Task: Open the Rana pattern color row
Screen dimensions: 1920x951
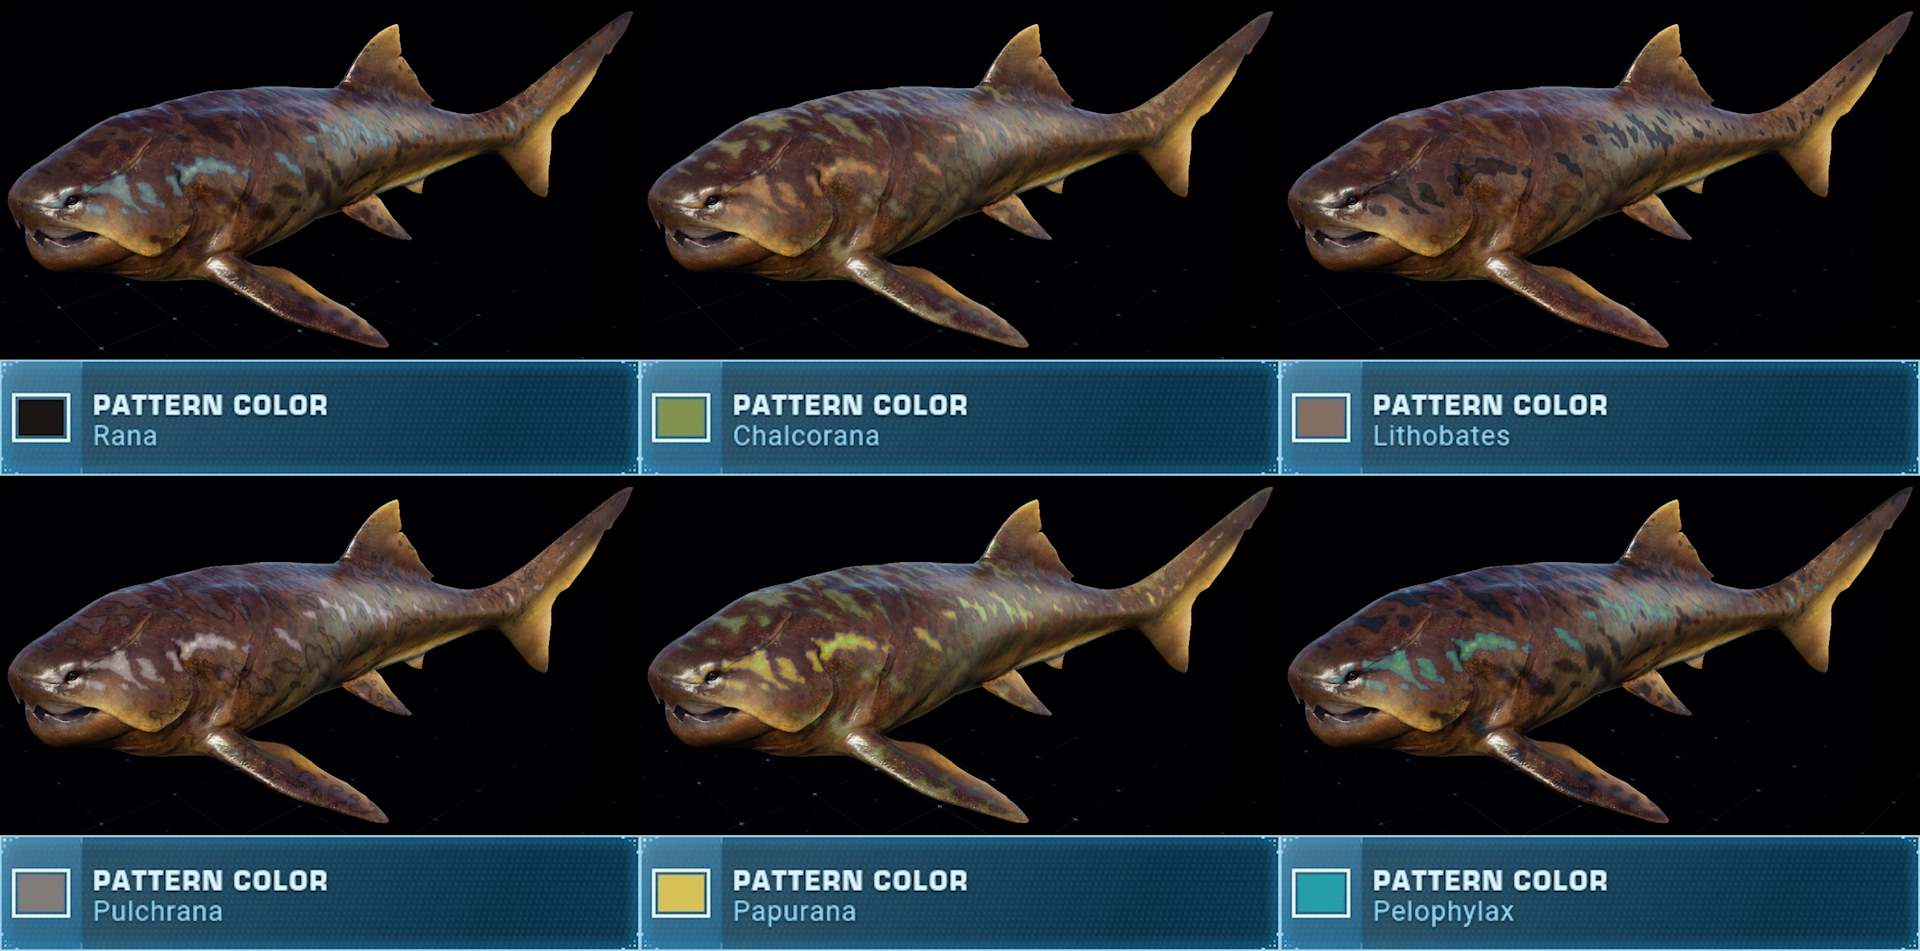Action: click(x=319, y=417)
